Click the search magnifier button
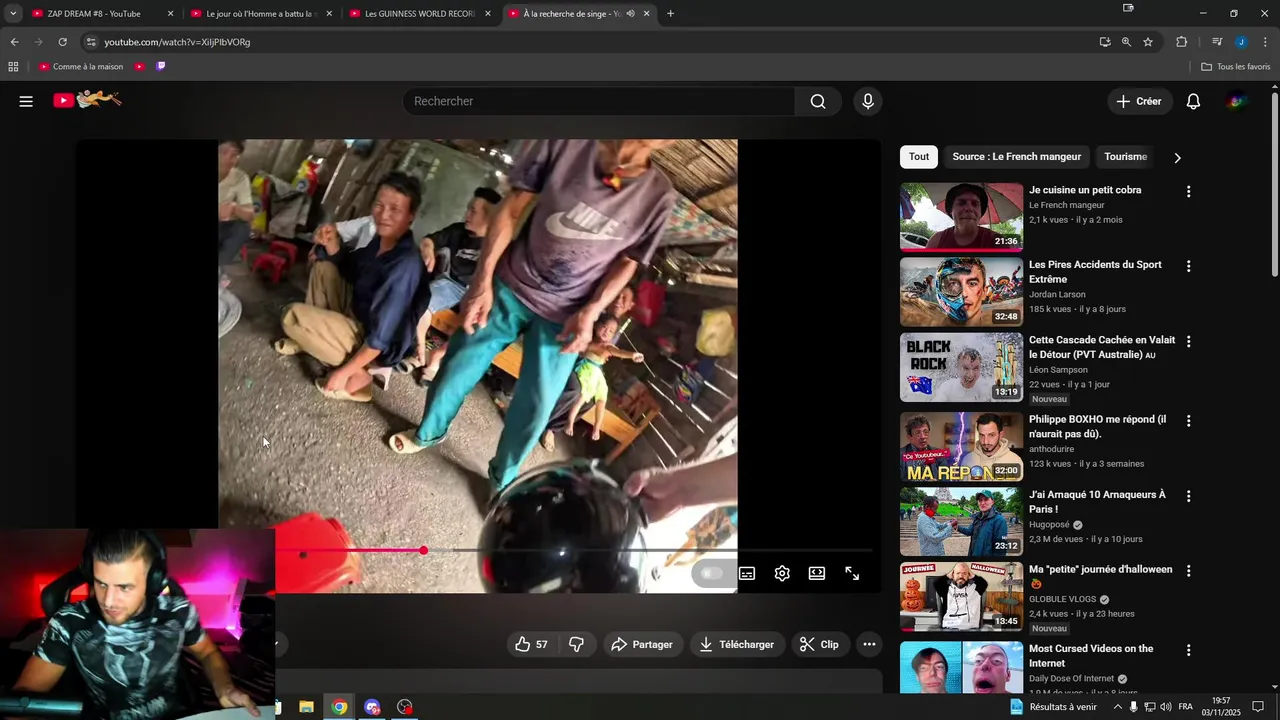 pos(818,101)
